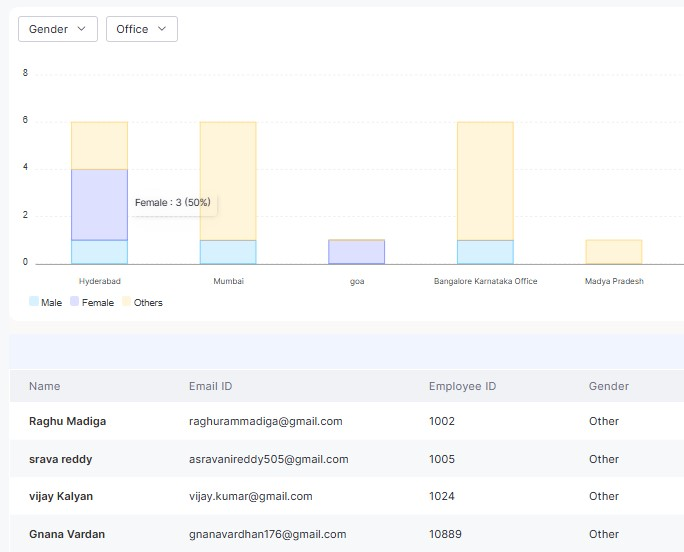Toggle the Male legend swatch
Viewport: 684px width, 552px height.
[x=34, y=301]
